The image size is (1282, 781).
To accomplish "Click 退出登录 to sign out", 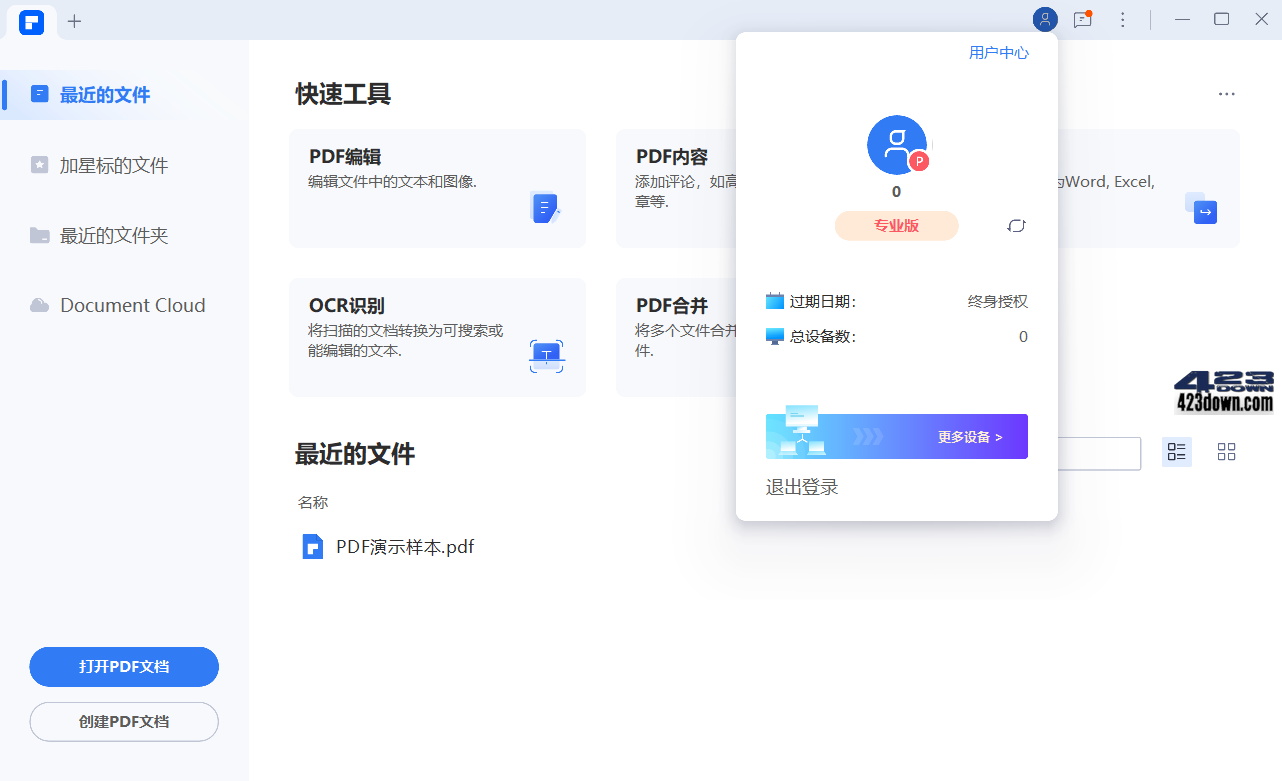I will [803, 487].
